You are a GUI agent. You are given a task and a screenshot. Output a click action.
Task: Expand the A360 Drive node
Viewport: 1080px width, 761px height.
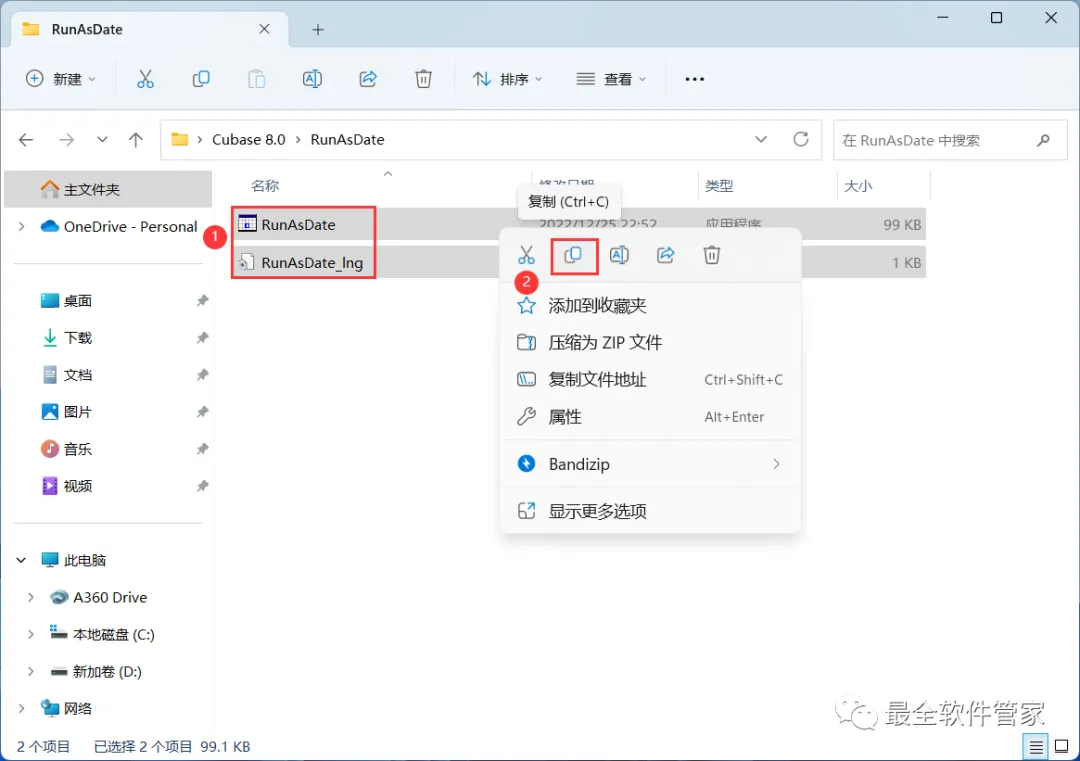pos(30,598)
